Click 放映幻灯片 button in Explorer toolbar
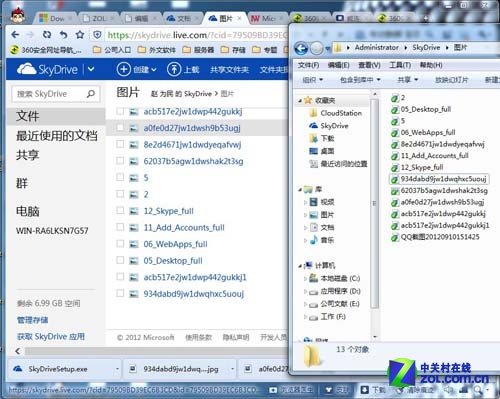500x399 pixels. point(452,80)
